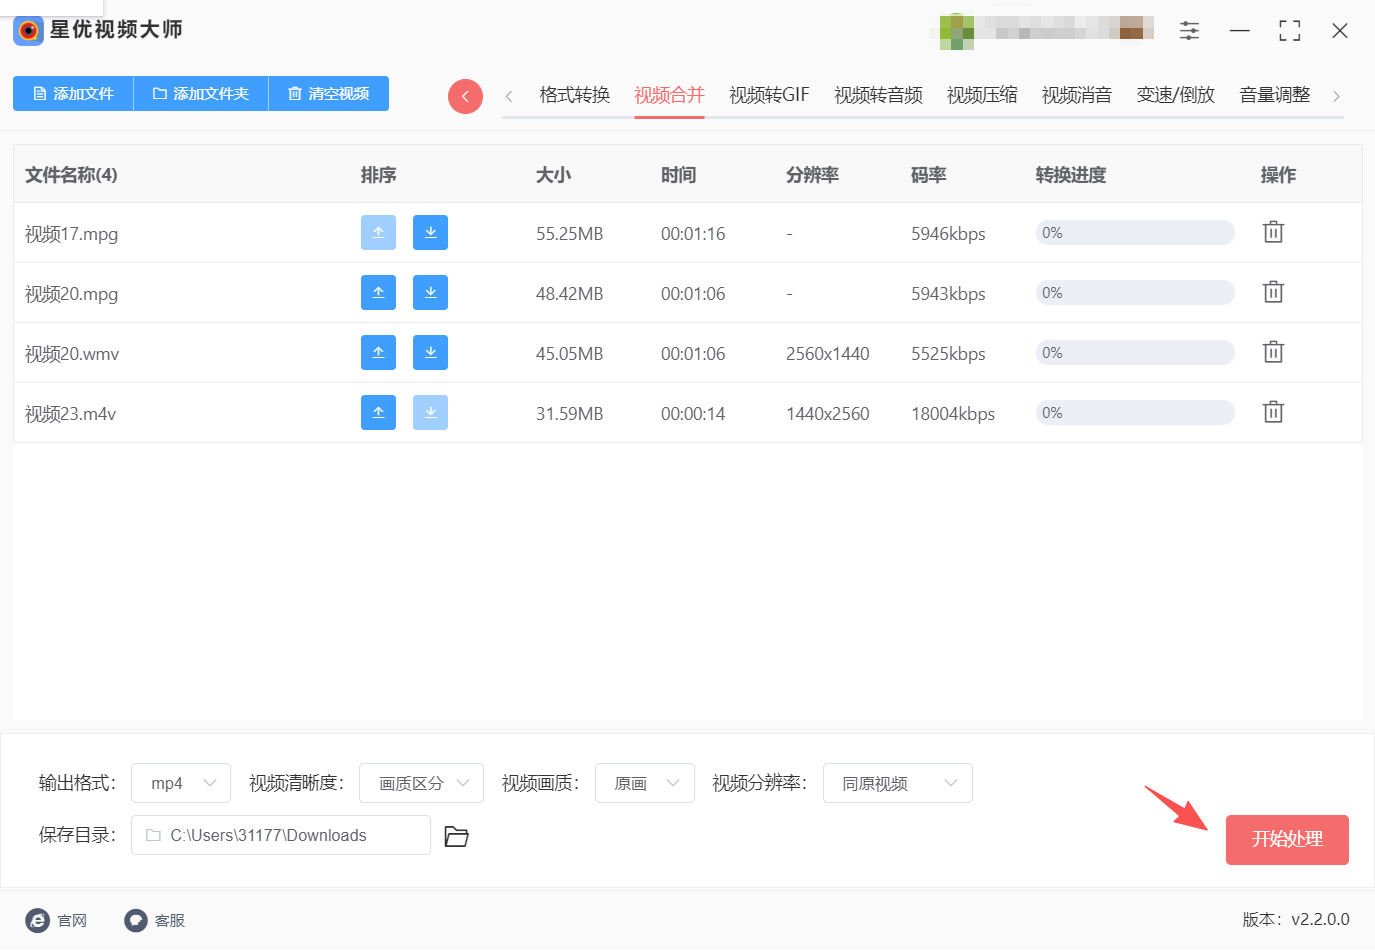
Task: Move 视频23.m4v down in order
Action: point(430,413)
